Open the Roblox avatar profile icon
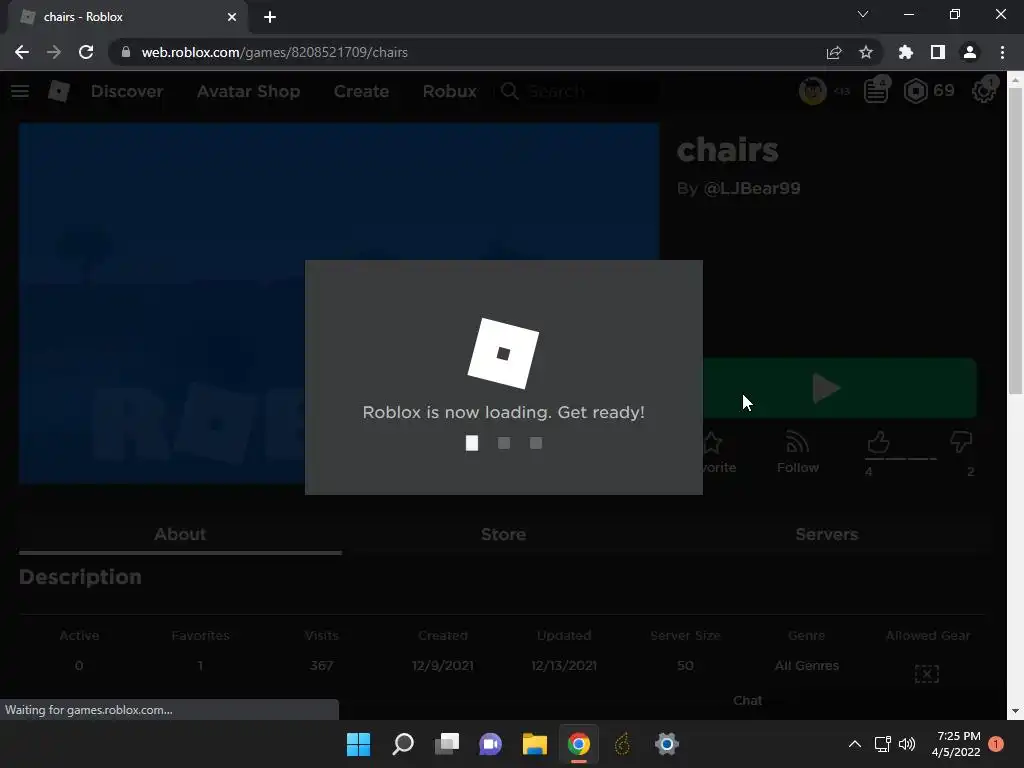Screen dimensions: 1024x768 812,91
